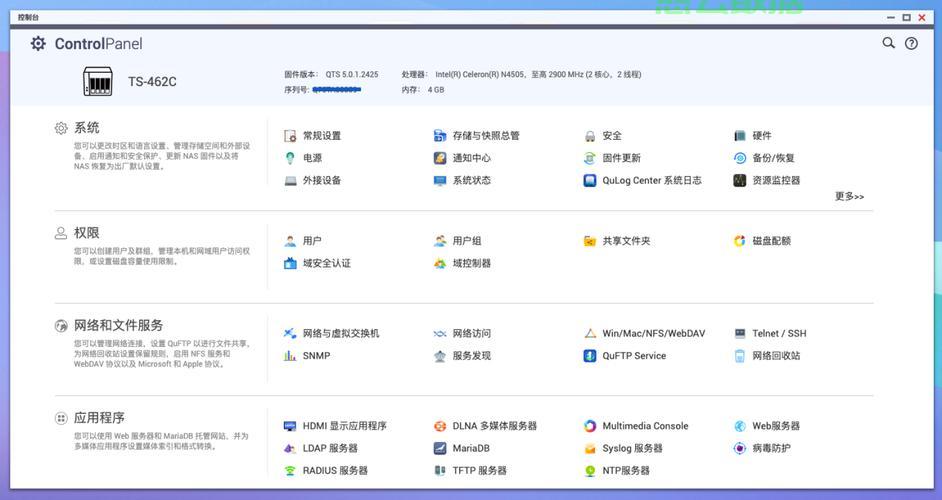The height and width of the screenshot is (500, 942).
Task: Open the SNMP icon
Action: tap(290, 356)
